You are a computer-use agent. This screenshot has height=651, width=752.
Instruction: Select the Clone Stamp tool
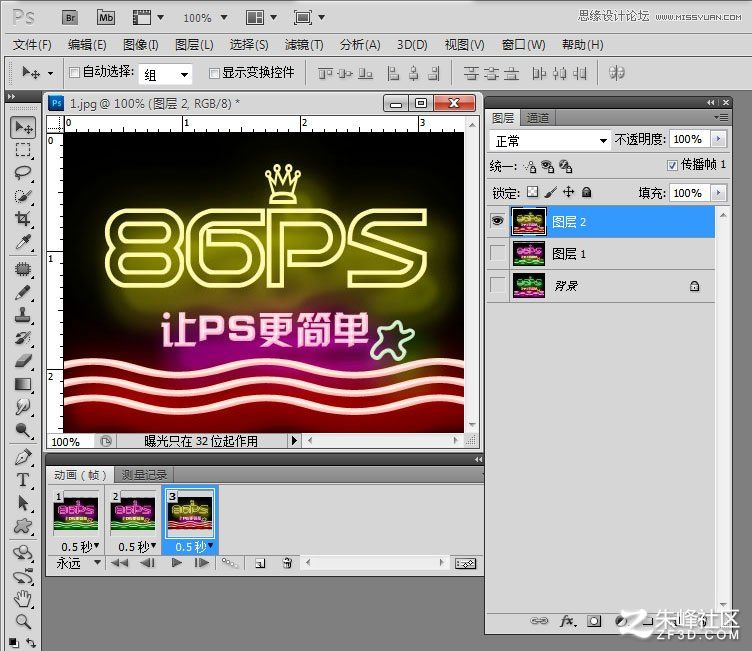pyautogui.click(x=23, y=315)
